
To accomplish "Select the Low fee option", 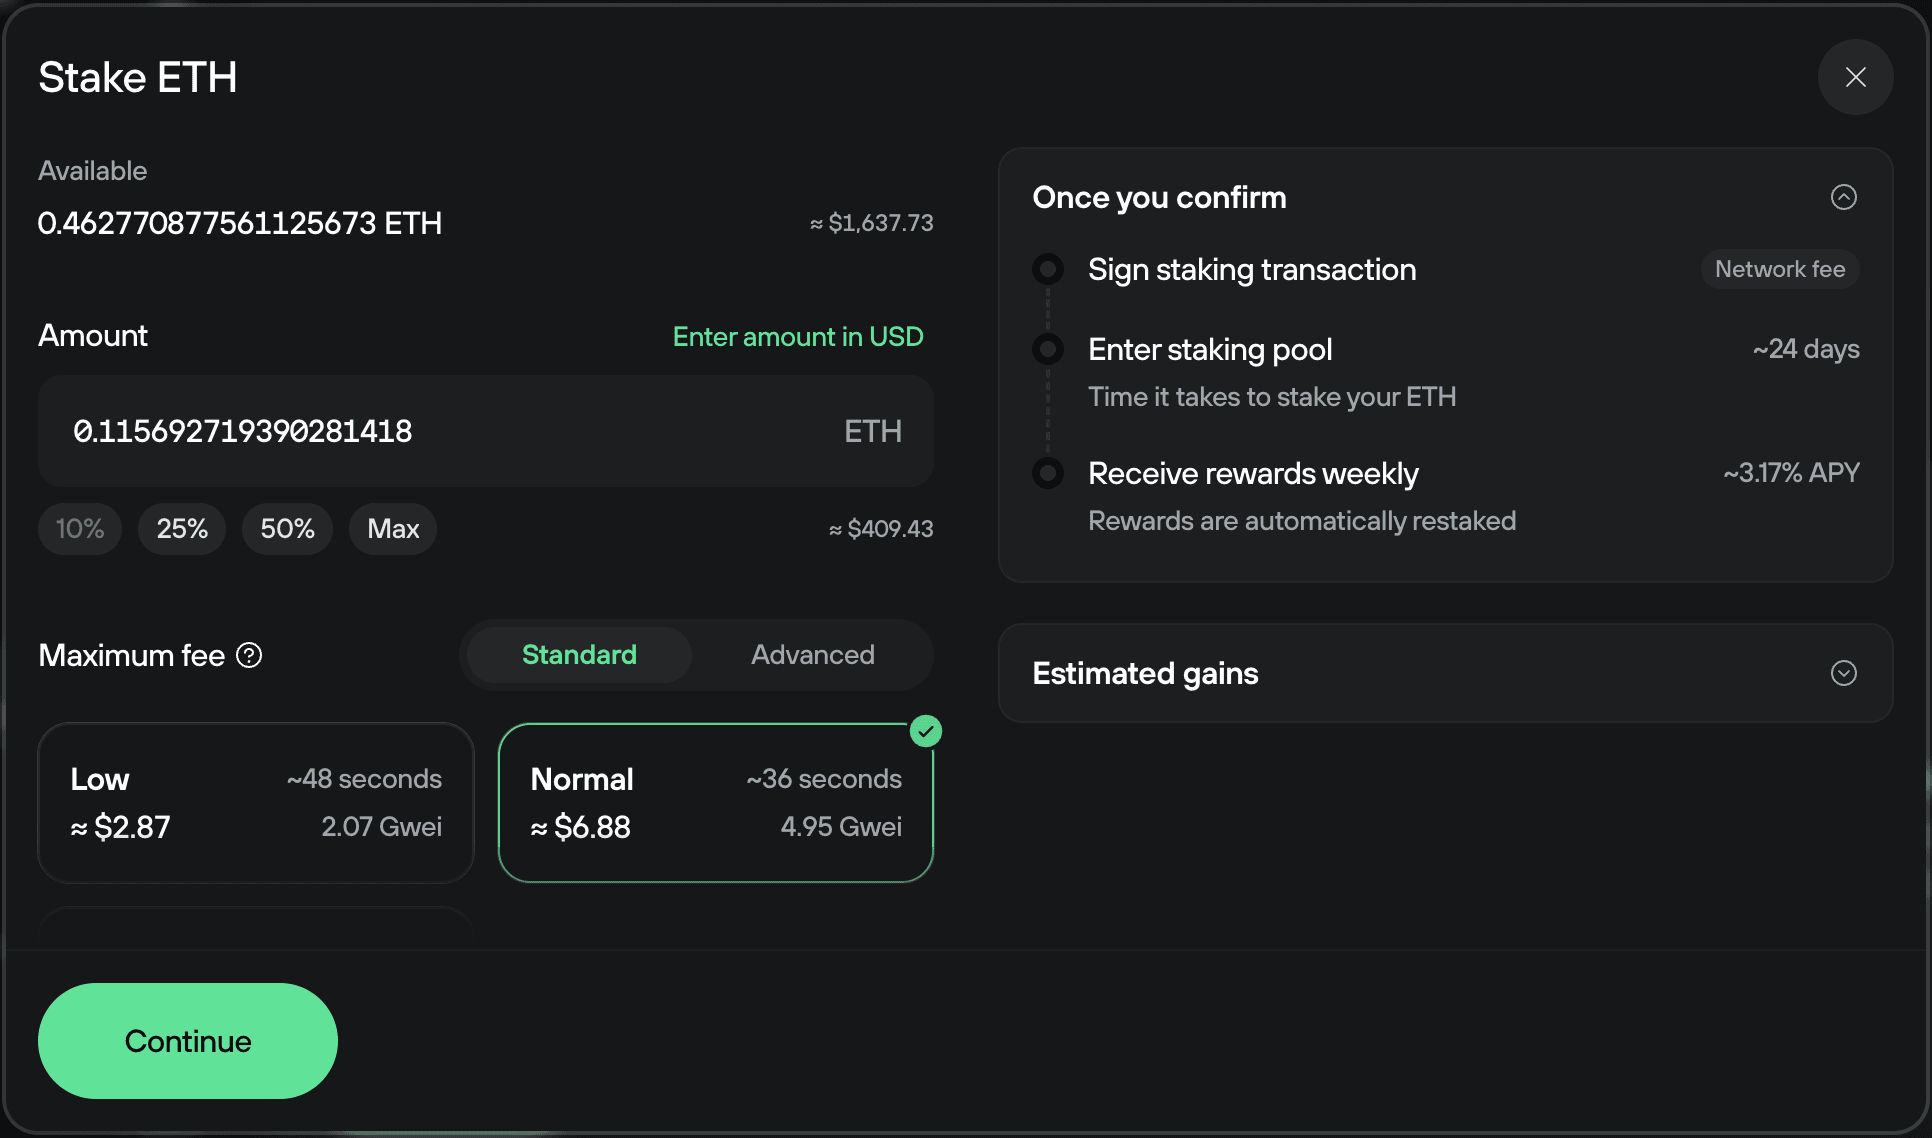I will 256,802.
